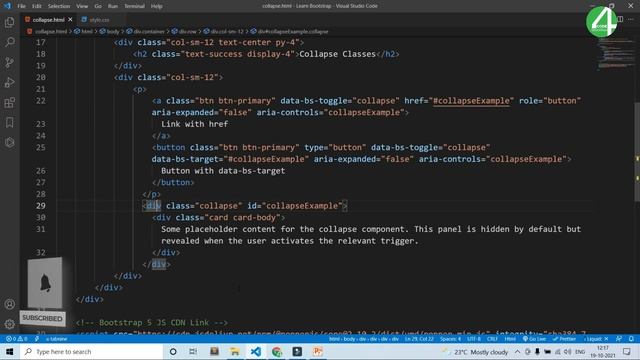Click the split editor icon

coord(620,19)
